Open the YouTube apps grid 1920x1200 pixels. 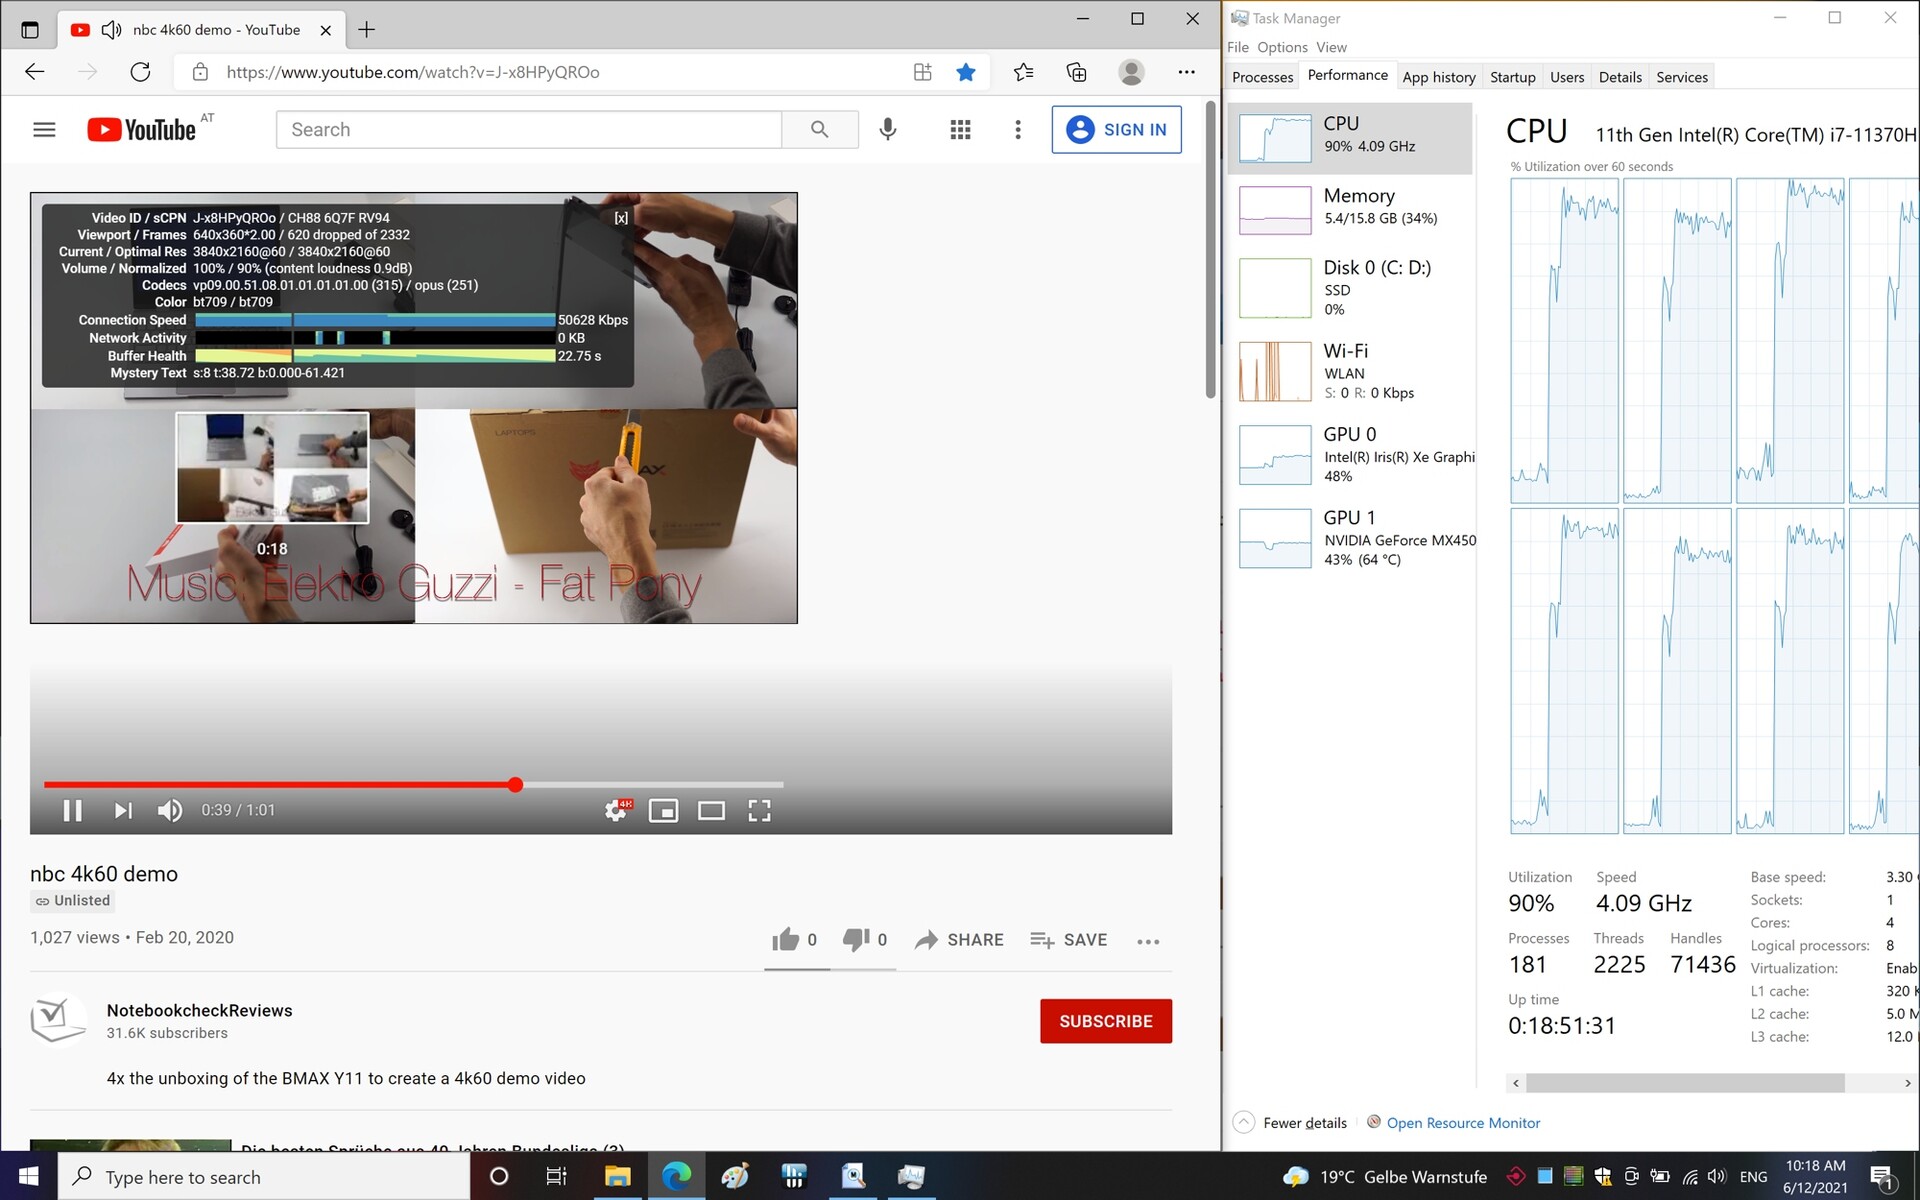(960, 129)
